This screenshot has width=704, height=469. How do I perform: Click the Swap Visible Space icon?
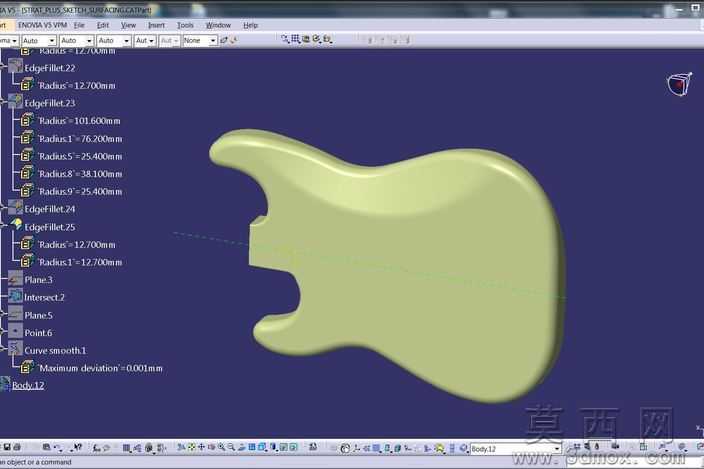(x=293, y=447)
